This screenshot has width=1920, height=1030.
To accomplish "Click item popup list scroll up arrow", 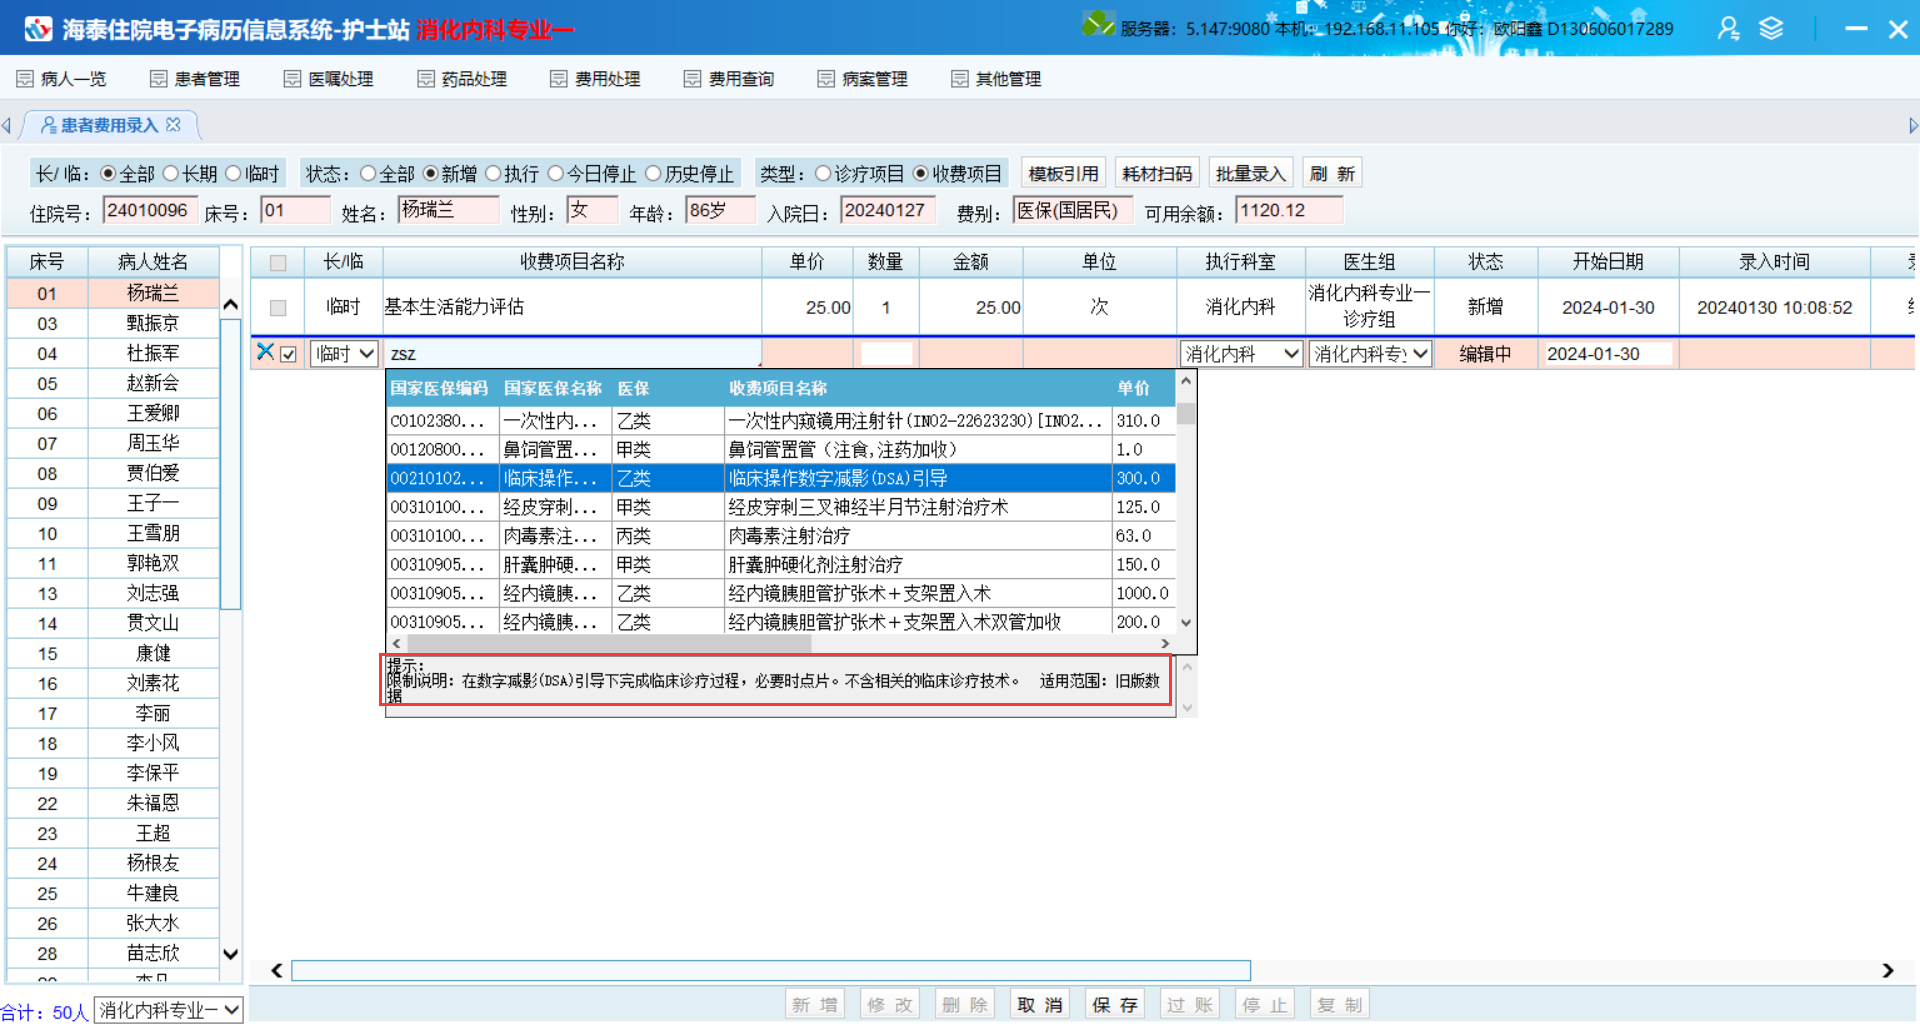I will (1186, 382).
